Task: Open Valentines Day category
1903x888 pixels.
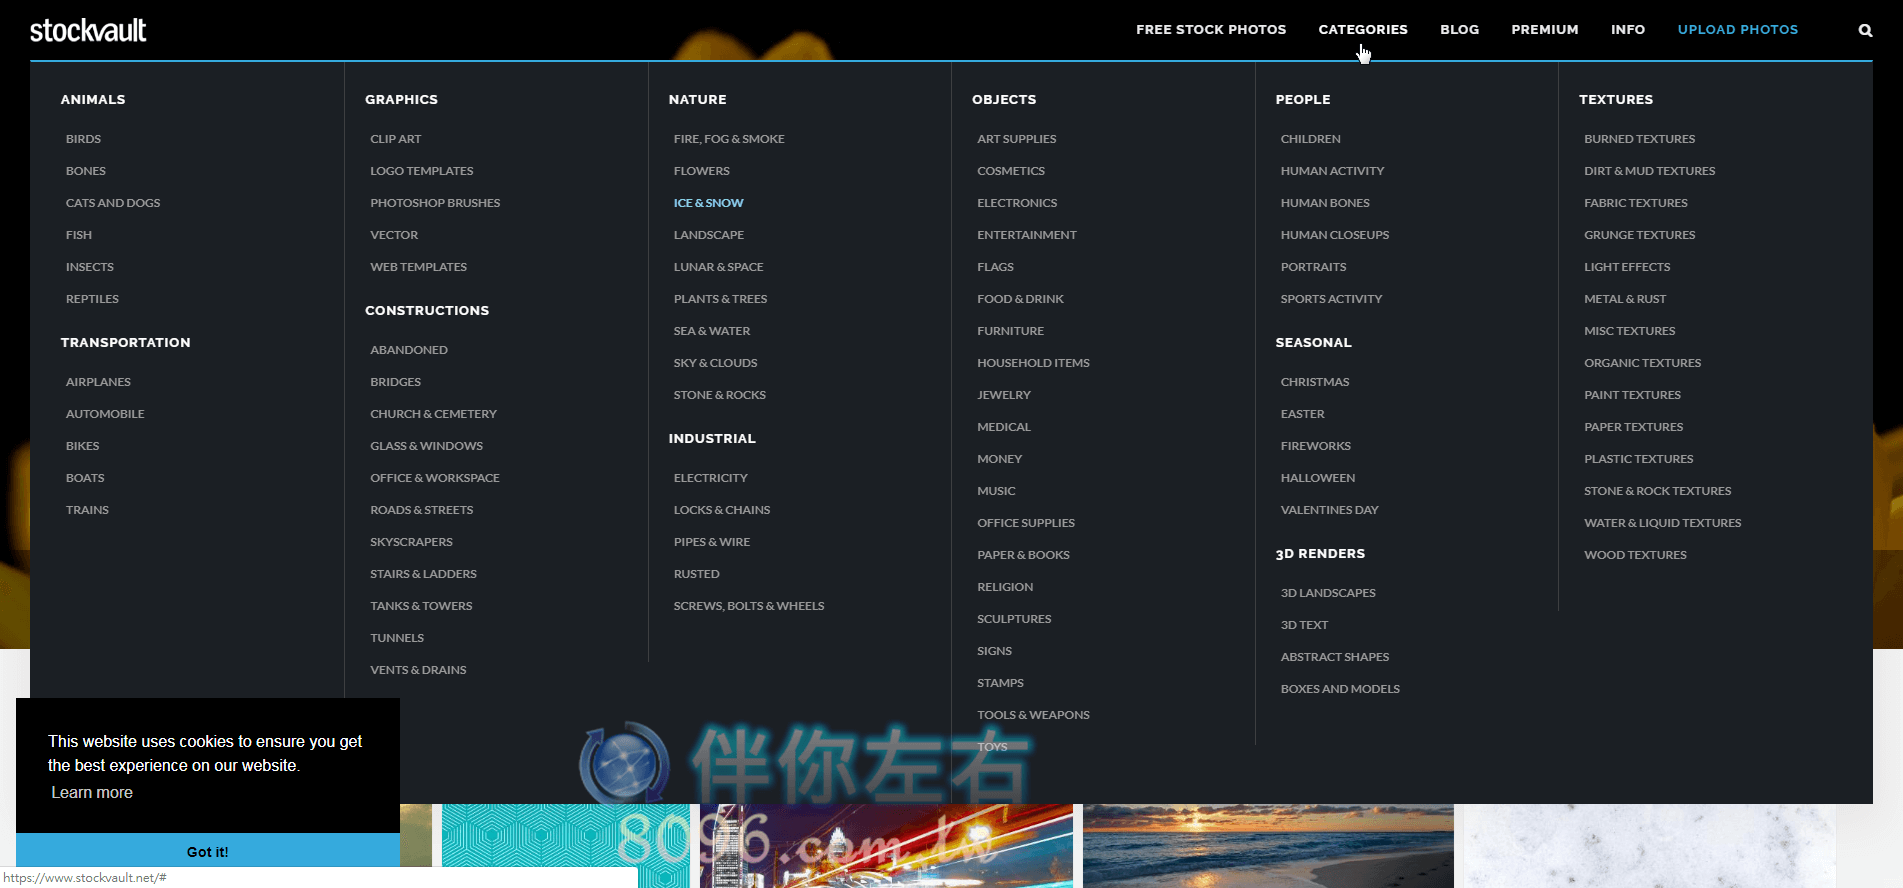Action: [1329, 510]
